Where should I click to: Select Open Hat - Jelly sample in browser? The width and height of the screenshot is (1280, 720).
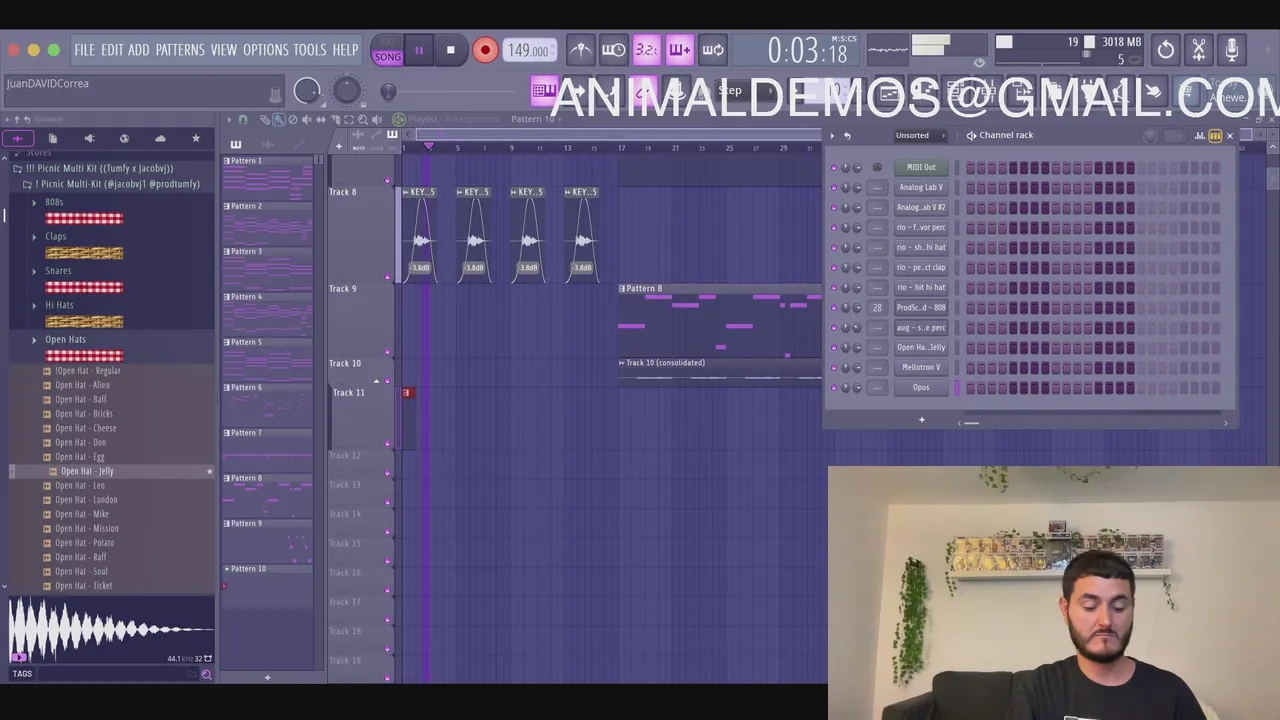coord(87,471)
